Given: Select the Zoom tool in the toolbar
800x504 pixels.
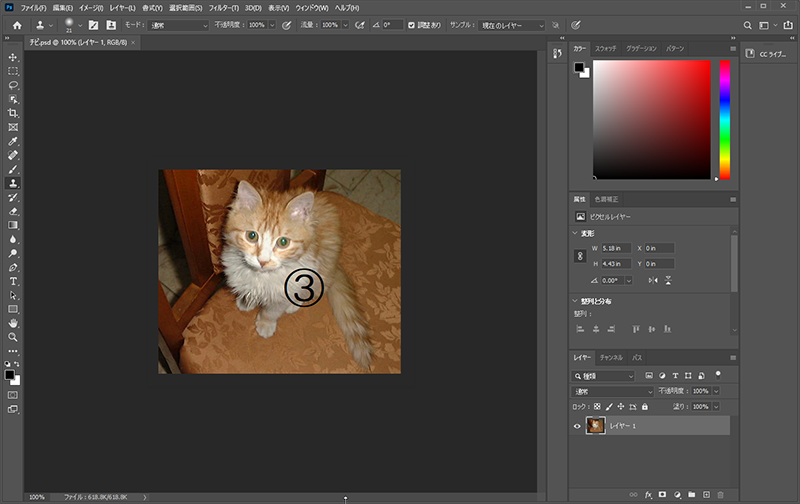Looking at the screenshot, I should point(13,337).
